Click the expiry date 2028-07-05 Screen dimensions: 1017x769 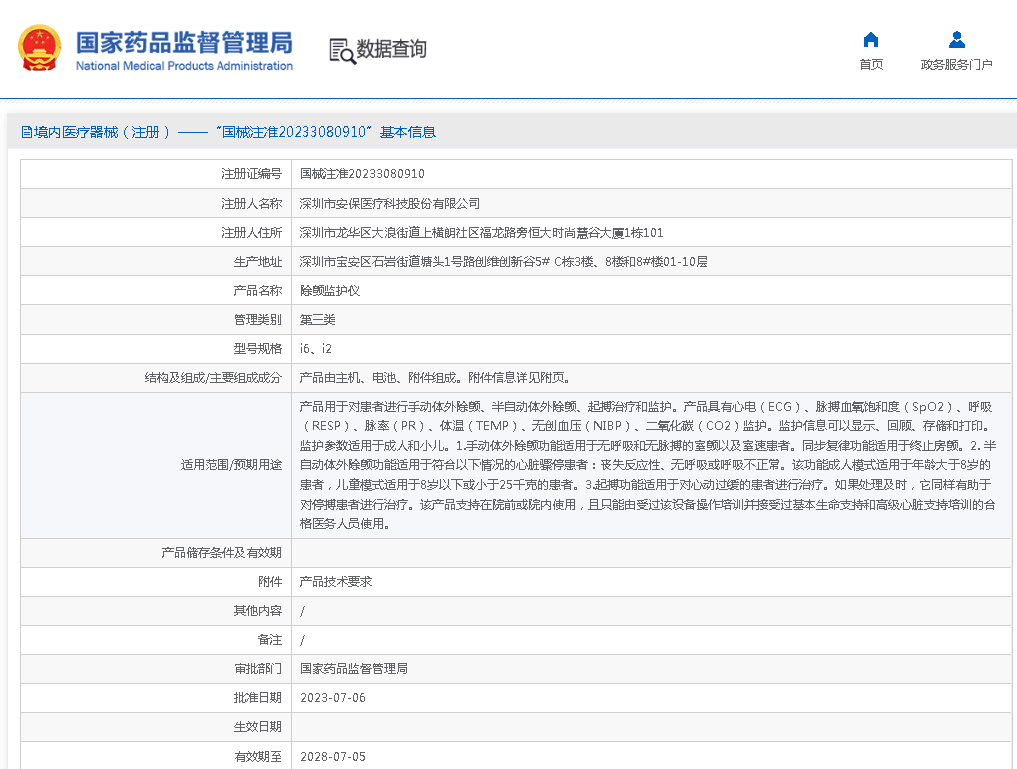[x=333, y=756]
